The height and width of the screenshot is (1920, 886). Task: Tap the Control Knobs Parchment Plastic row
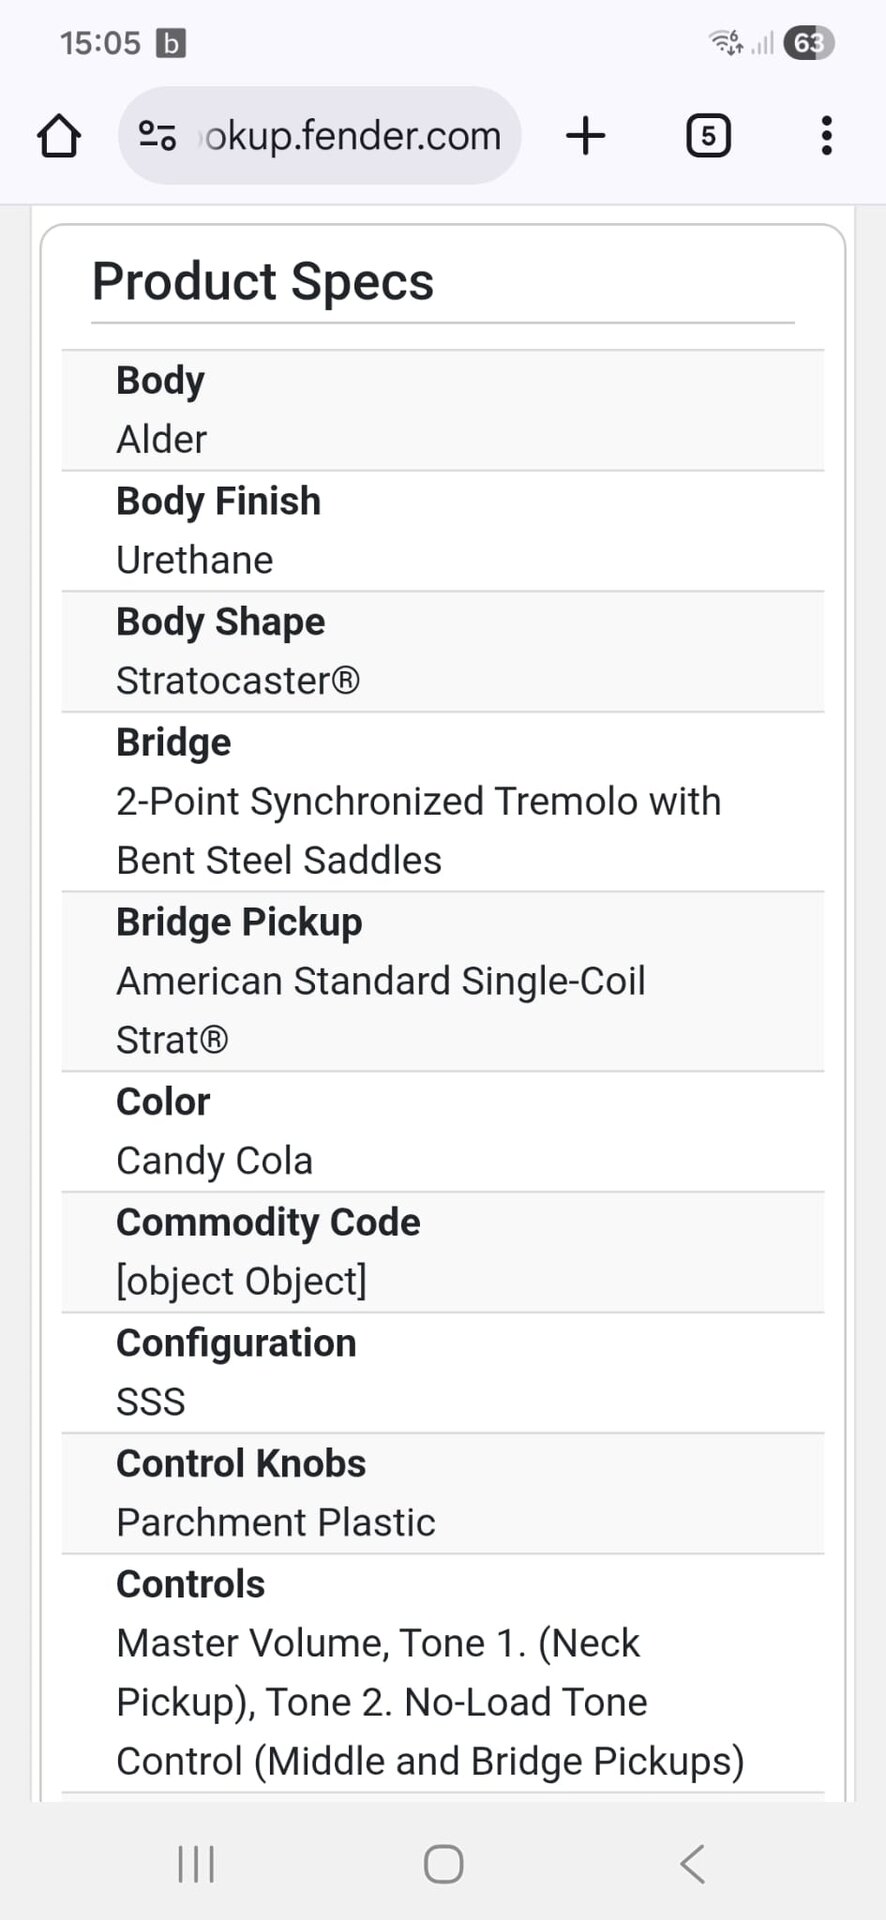[x=442, y=1494]
